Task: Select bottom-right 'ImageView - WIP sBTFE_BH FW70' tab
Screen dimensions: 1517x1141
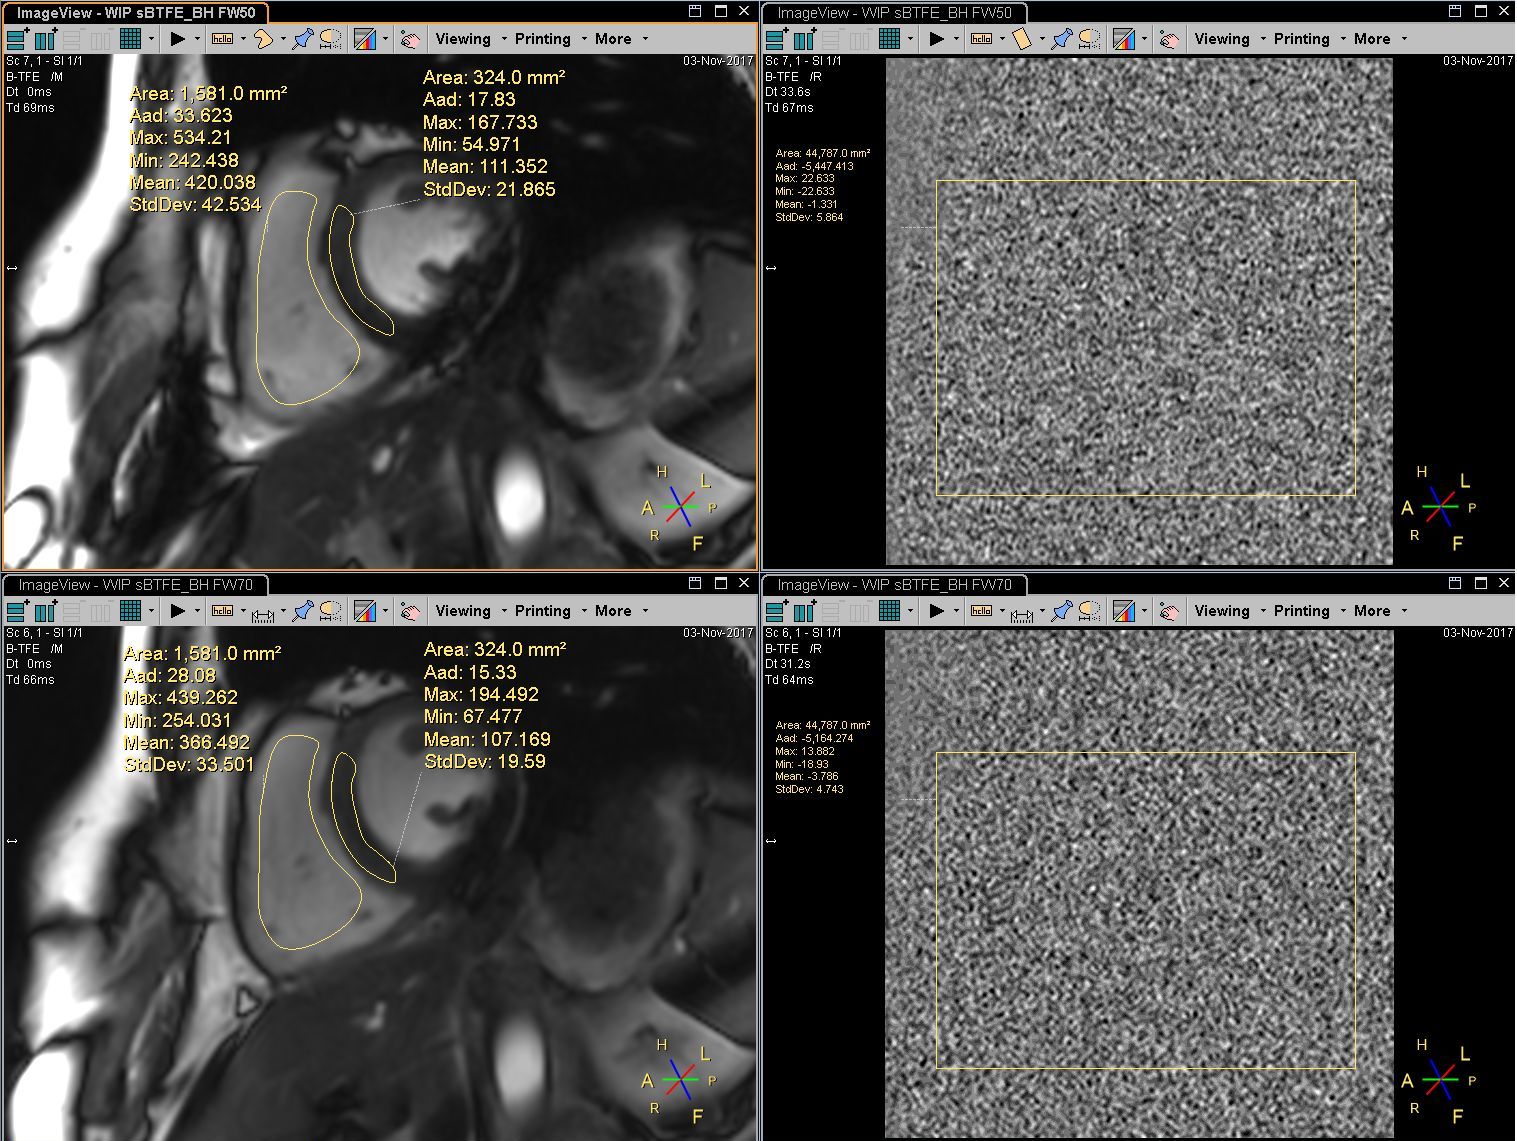Action: (894, 585)
